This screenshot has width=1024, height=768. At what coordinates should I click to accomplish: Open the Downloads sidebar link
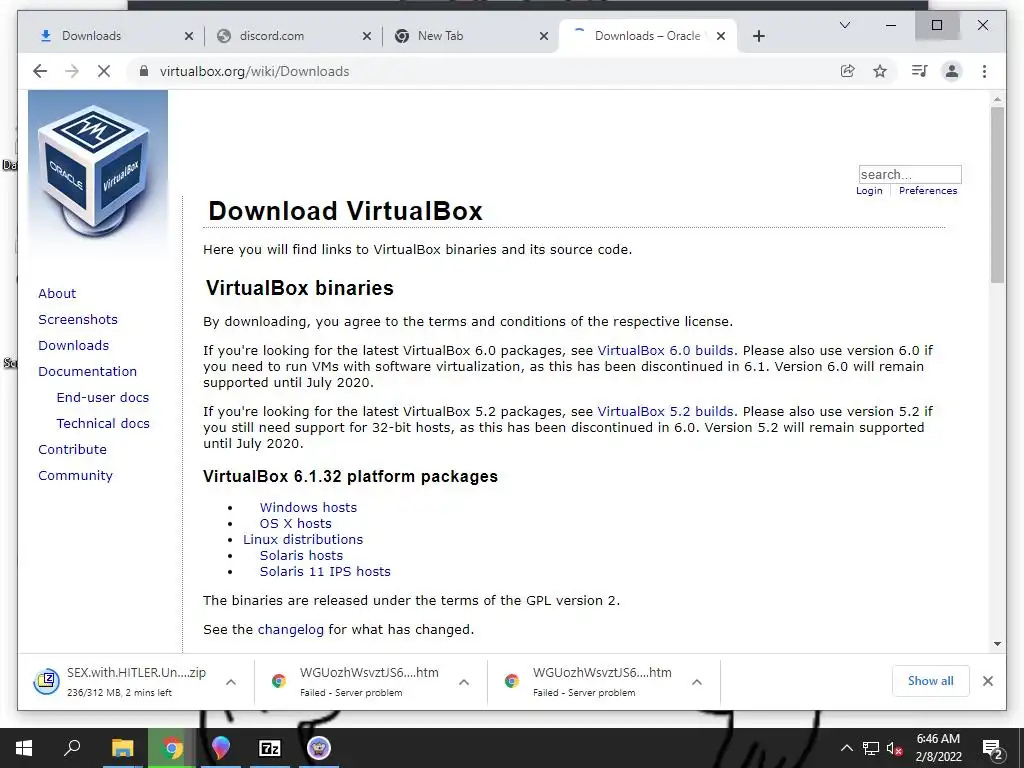click(x=73, y=345)
